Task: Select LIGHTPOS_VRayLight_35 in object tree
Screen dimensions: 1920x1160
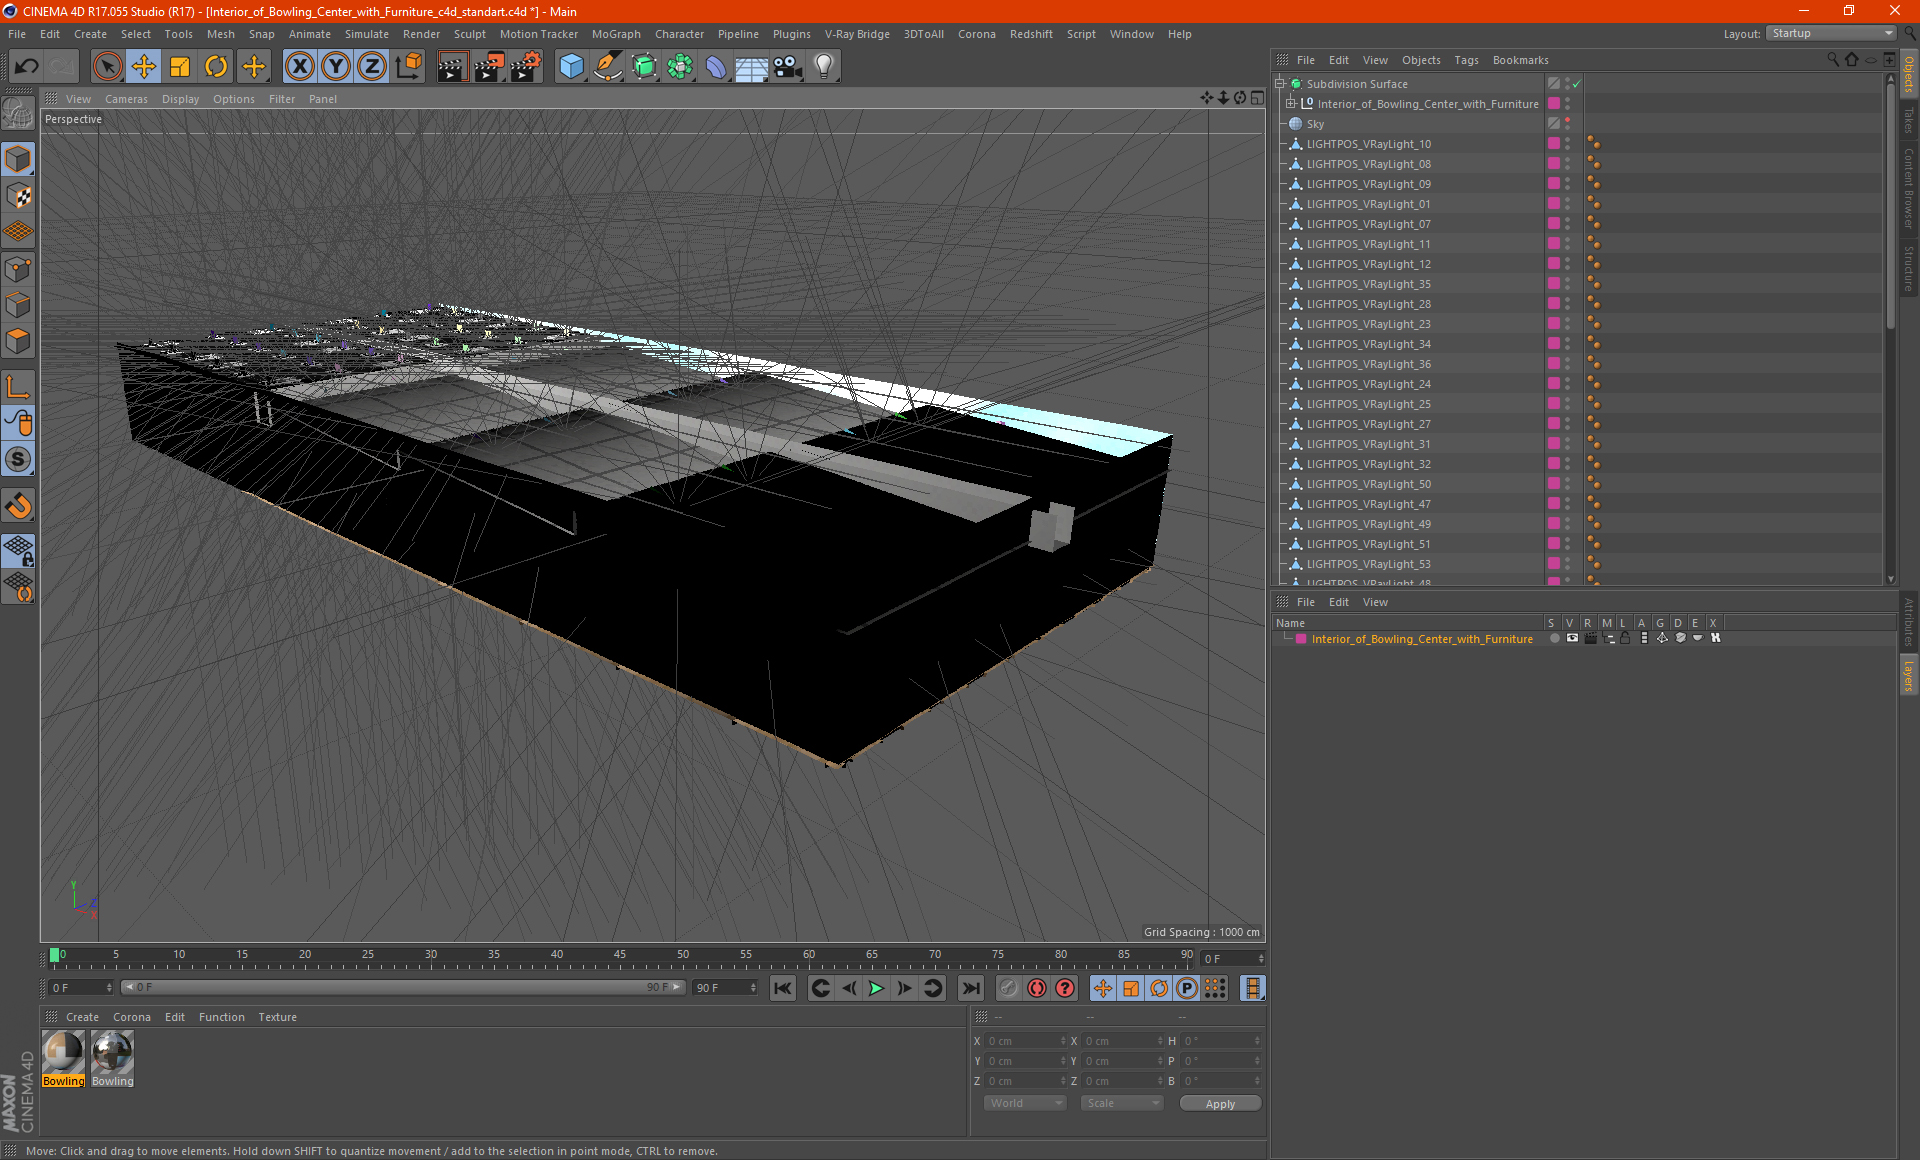Action: coord(1368,284)
